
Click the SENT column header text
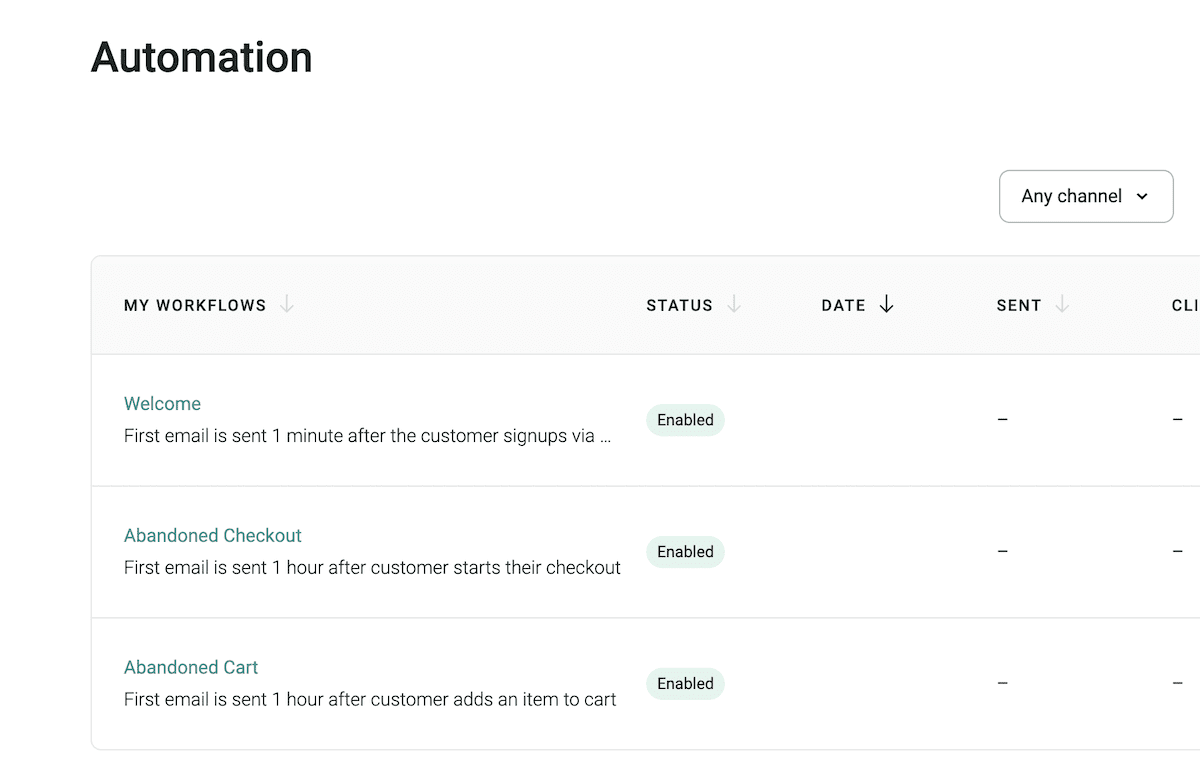[1019, 306]
